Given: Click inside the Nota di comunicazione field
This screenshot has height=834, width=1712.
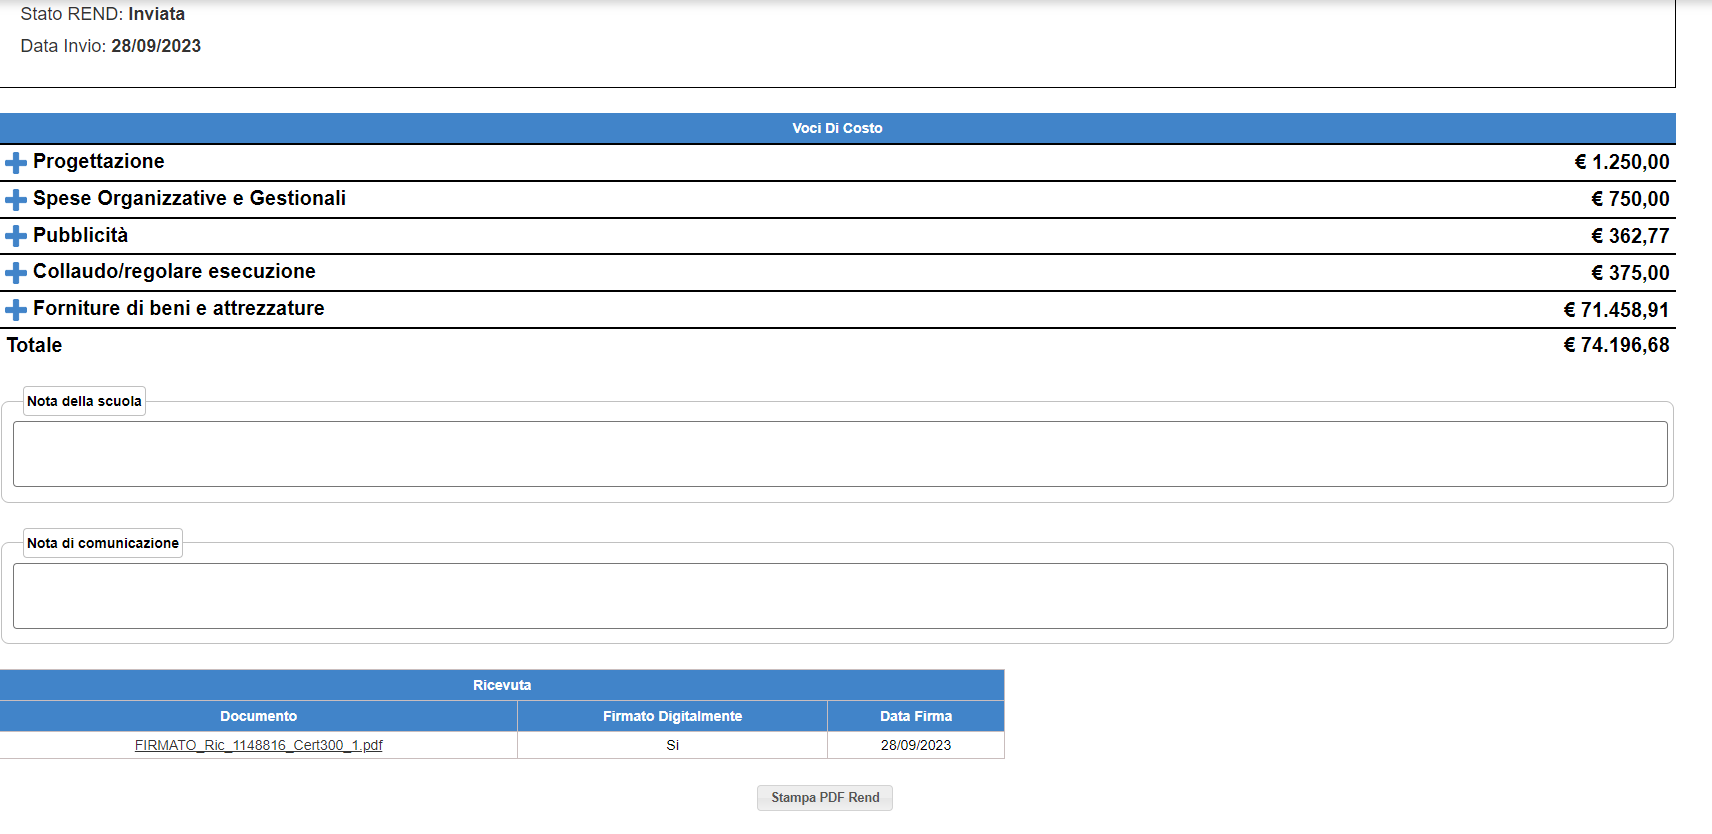Looking at the screenshot, I should coord(839,596).
